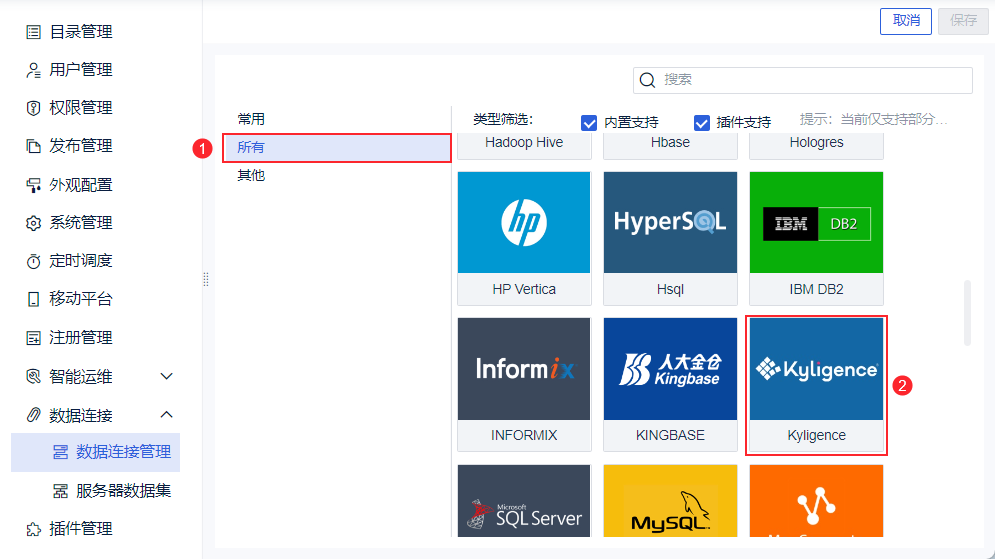Screen dimensions: 995x559
Task: Choose the Hbase label
Action: pos(670,143)
